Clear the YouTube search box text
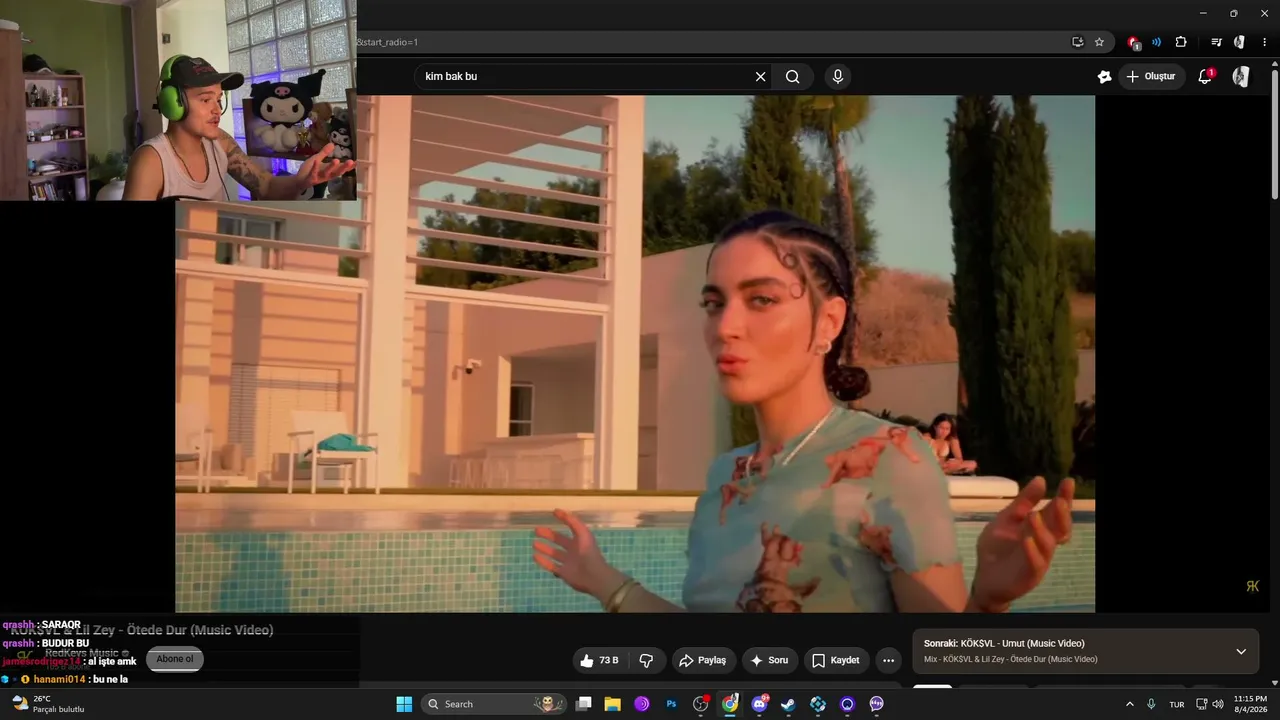1280x720 pixels. (760, 76)
